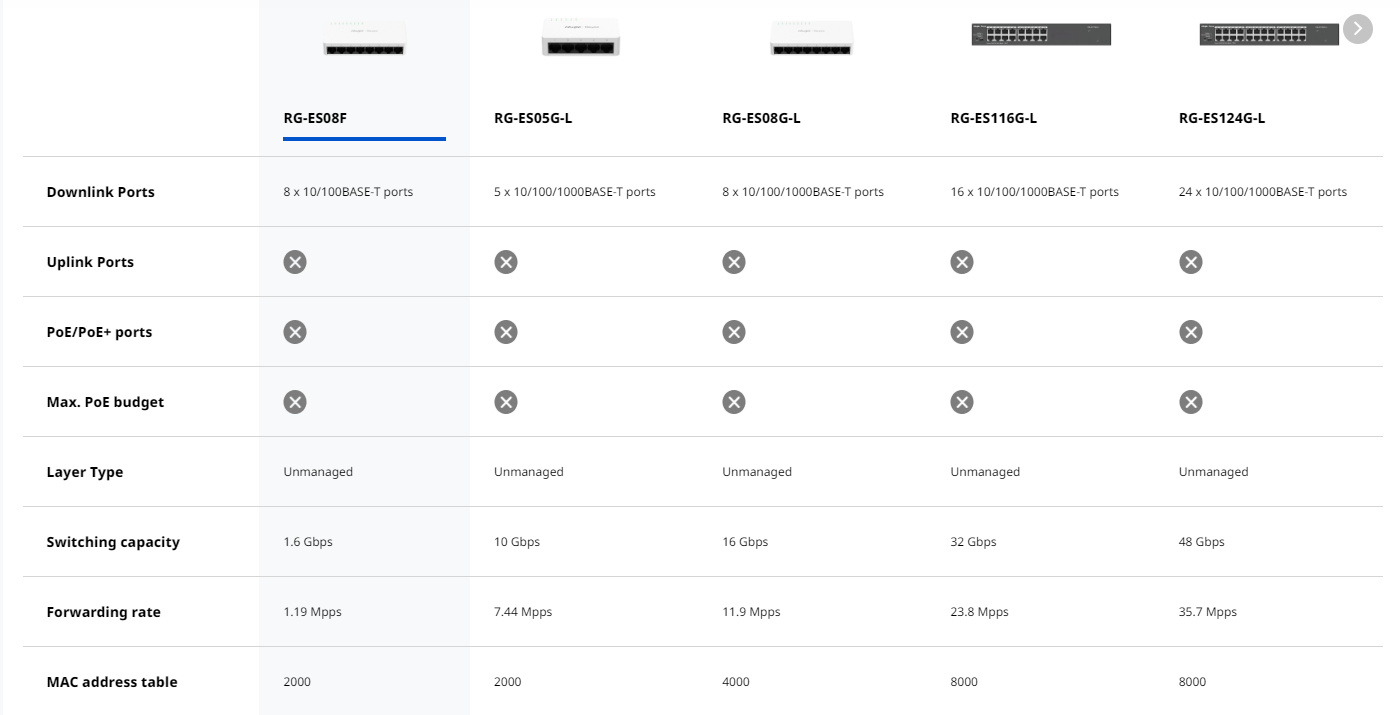
Task: Select the RG-ES05G-L product name
Action: 533,118
